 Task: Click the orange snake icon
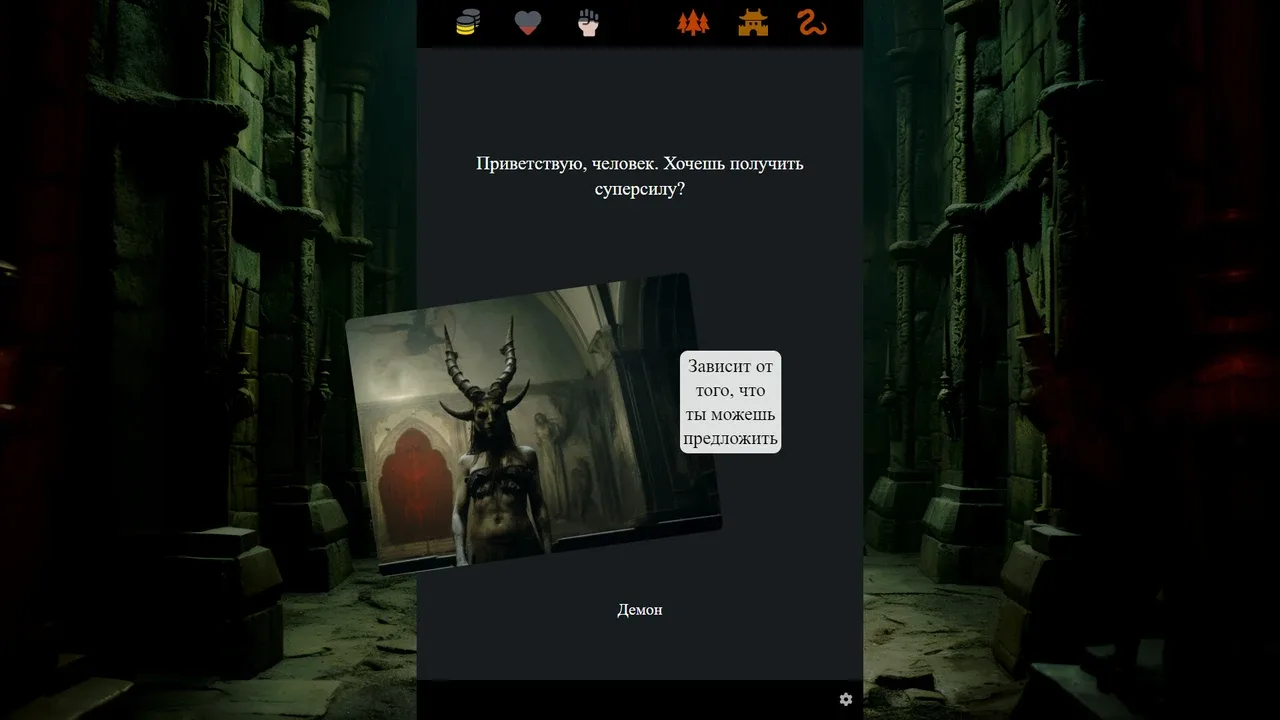812,23
